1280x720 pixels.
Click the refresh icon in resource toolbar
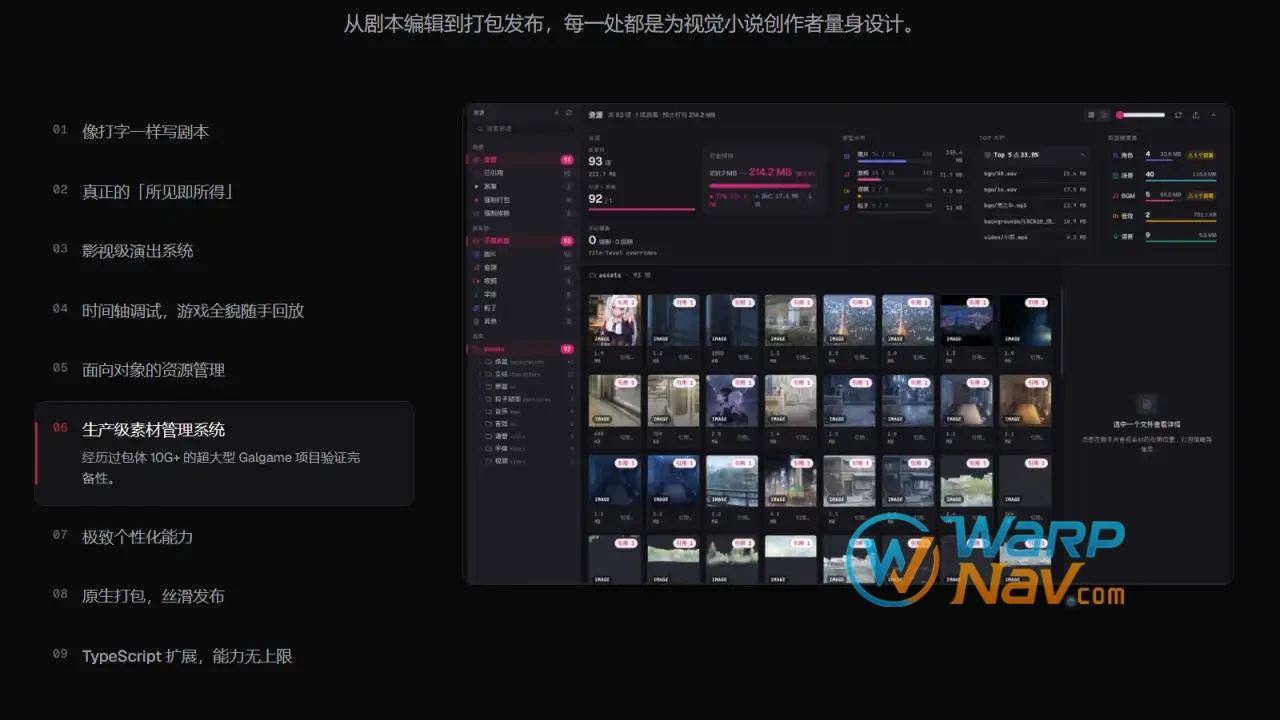pos(1178,115)
